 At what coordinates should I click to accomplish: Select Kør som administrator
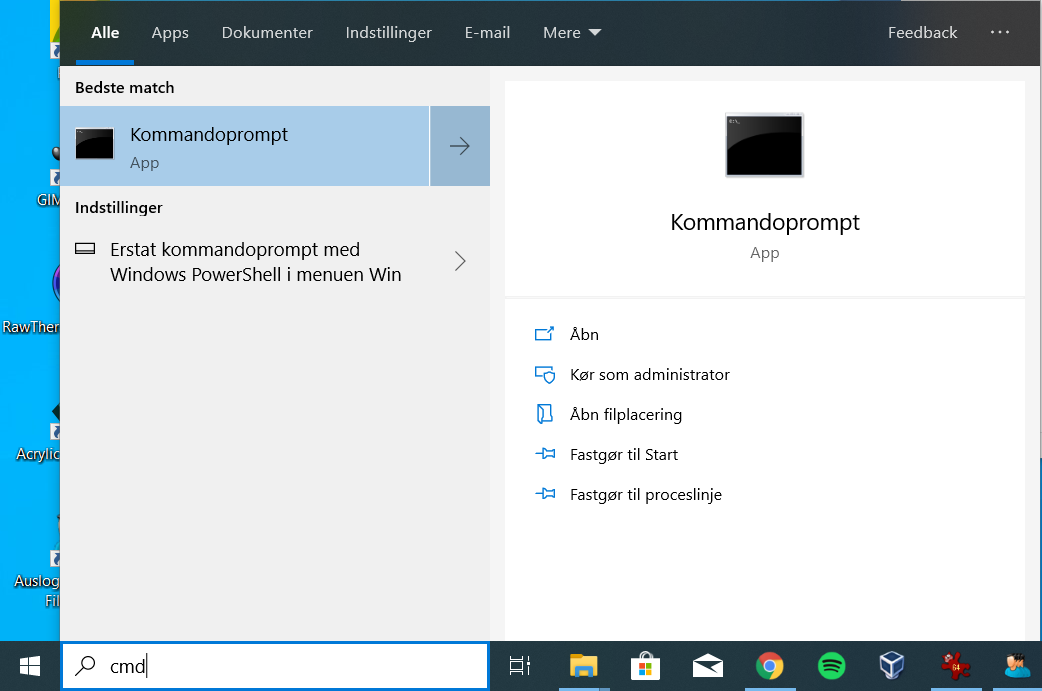point(647,374)
